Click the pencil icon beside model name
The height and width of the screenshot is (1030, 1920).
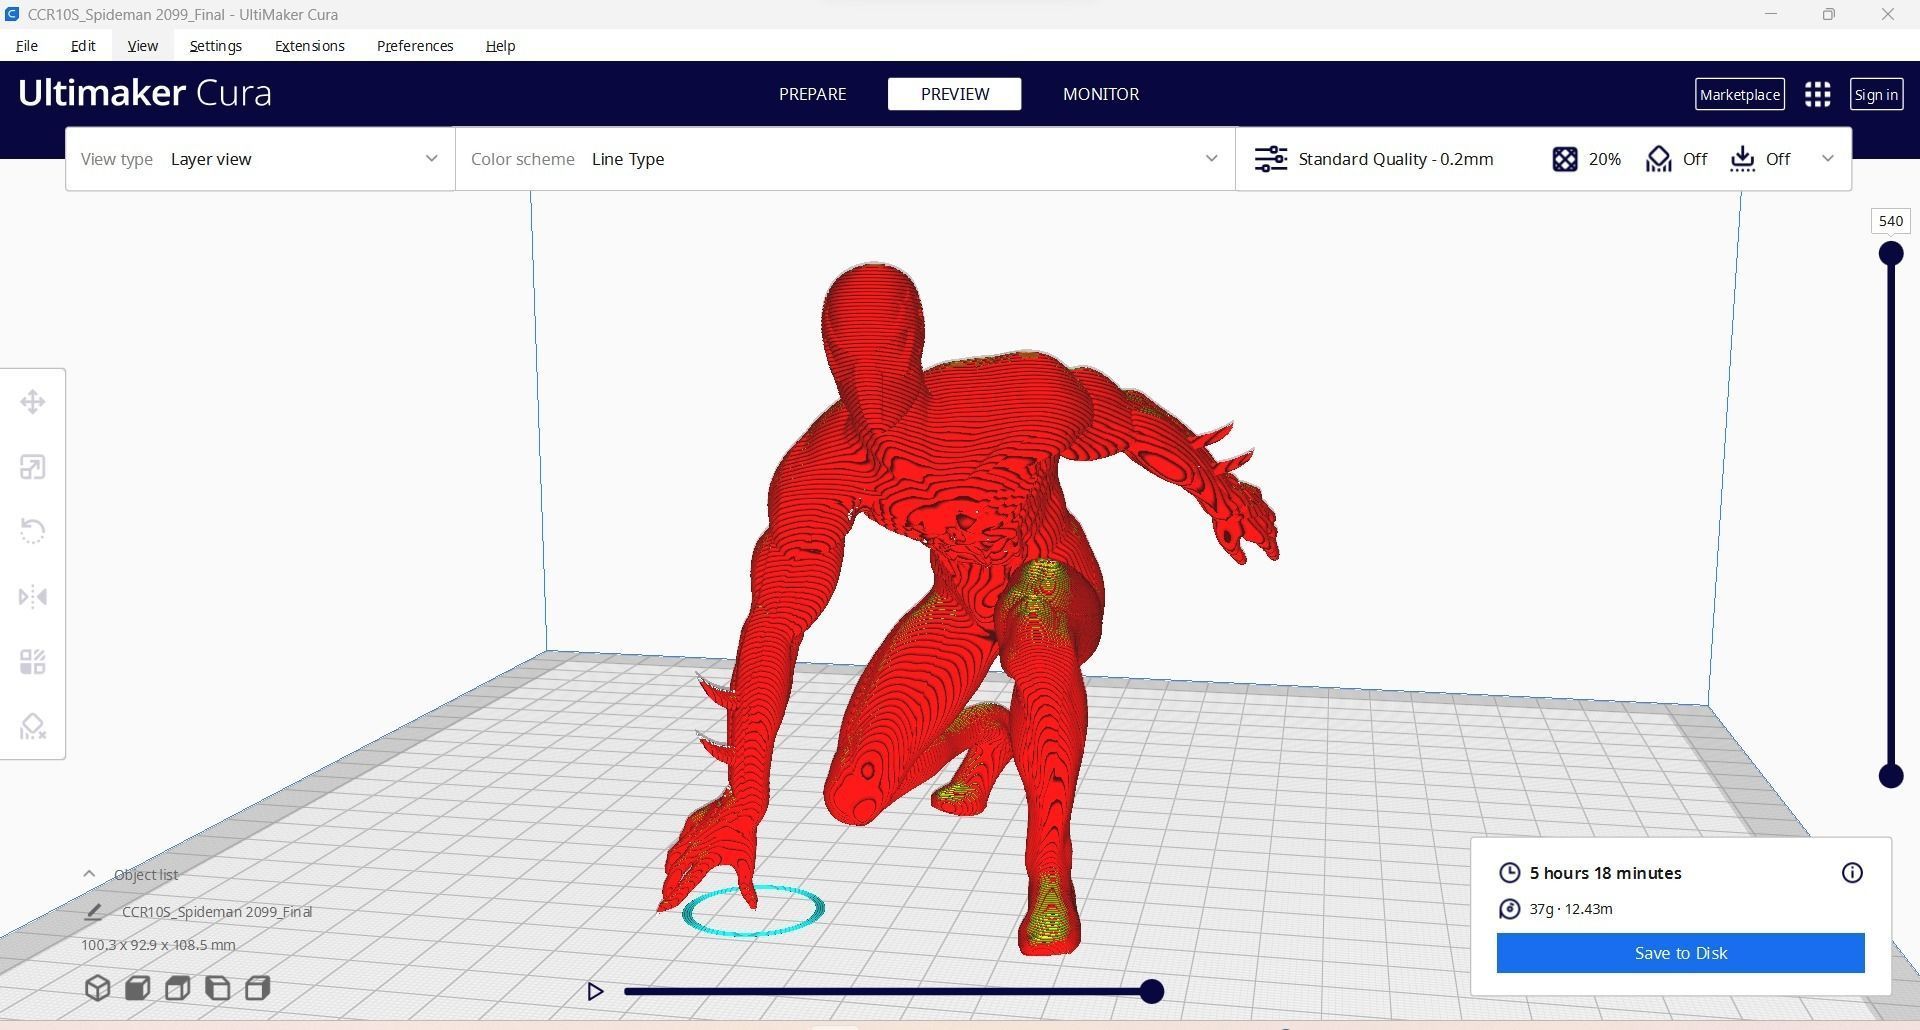[x=93, y=912]
